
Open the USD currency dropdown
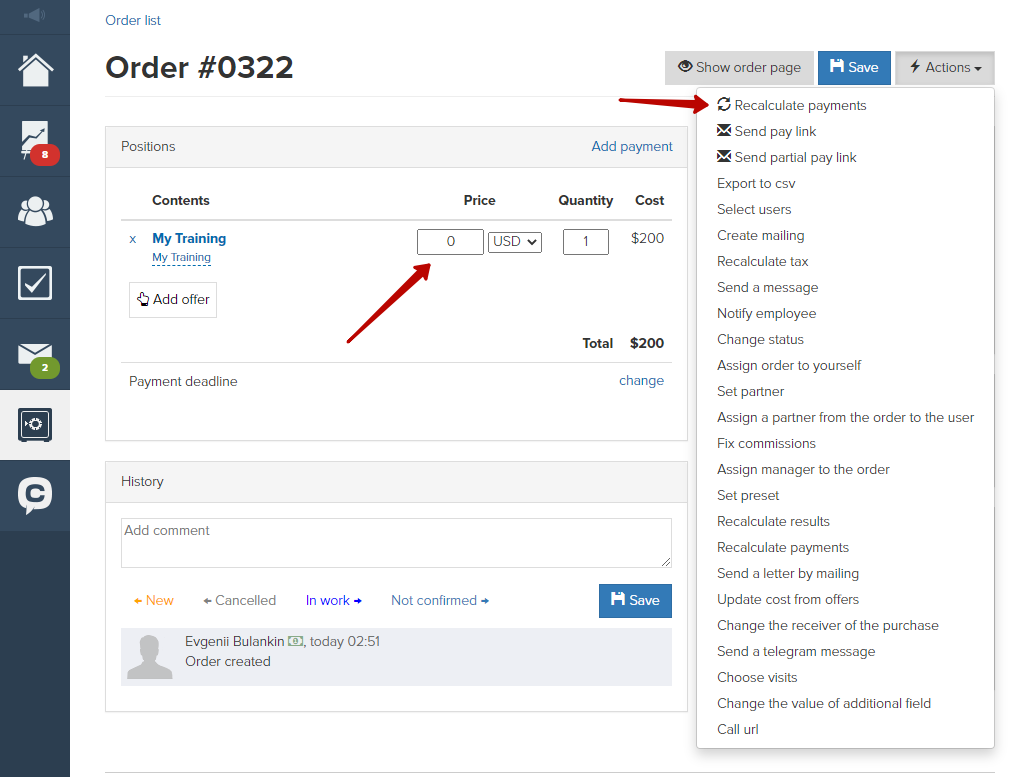pyautogui.click(x=515, y=241)
